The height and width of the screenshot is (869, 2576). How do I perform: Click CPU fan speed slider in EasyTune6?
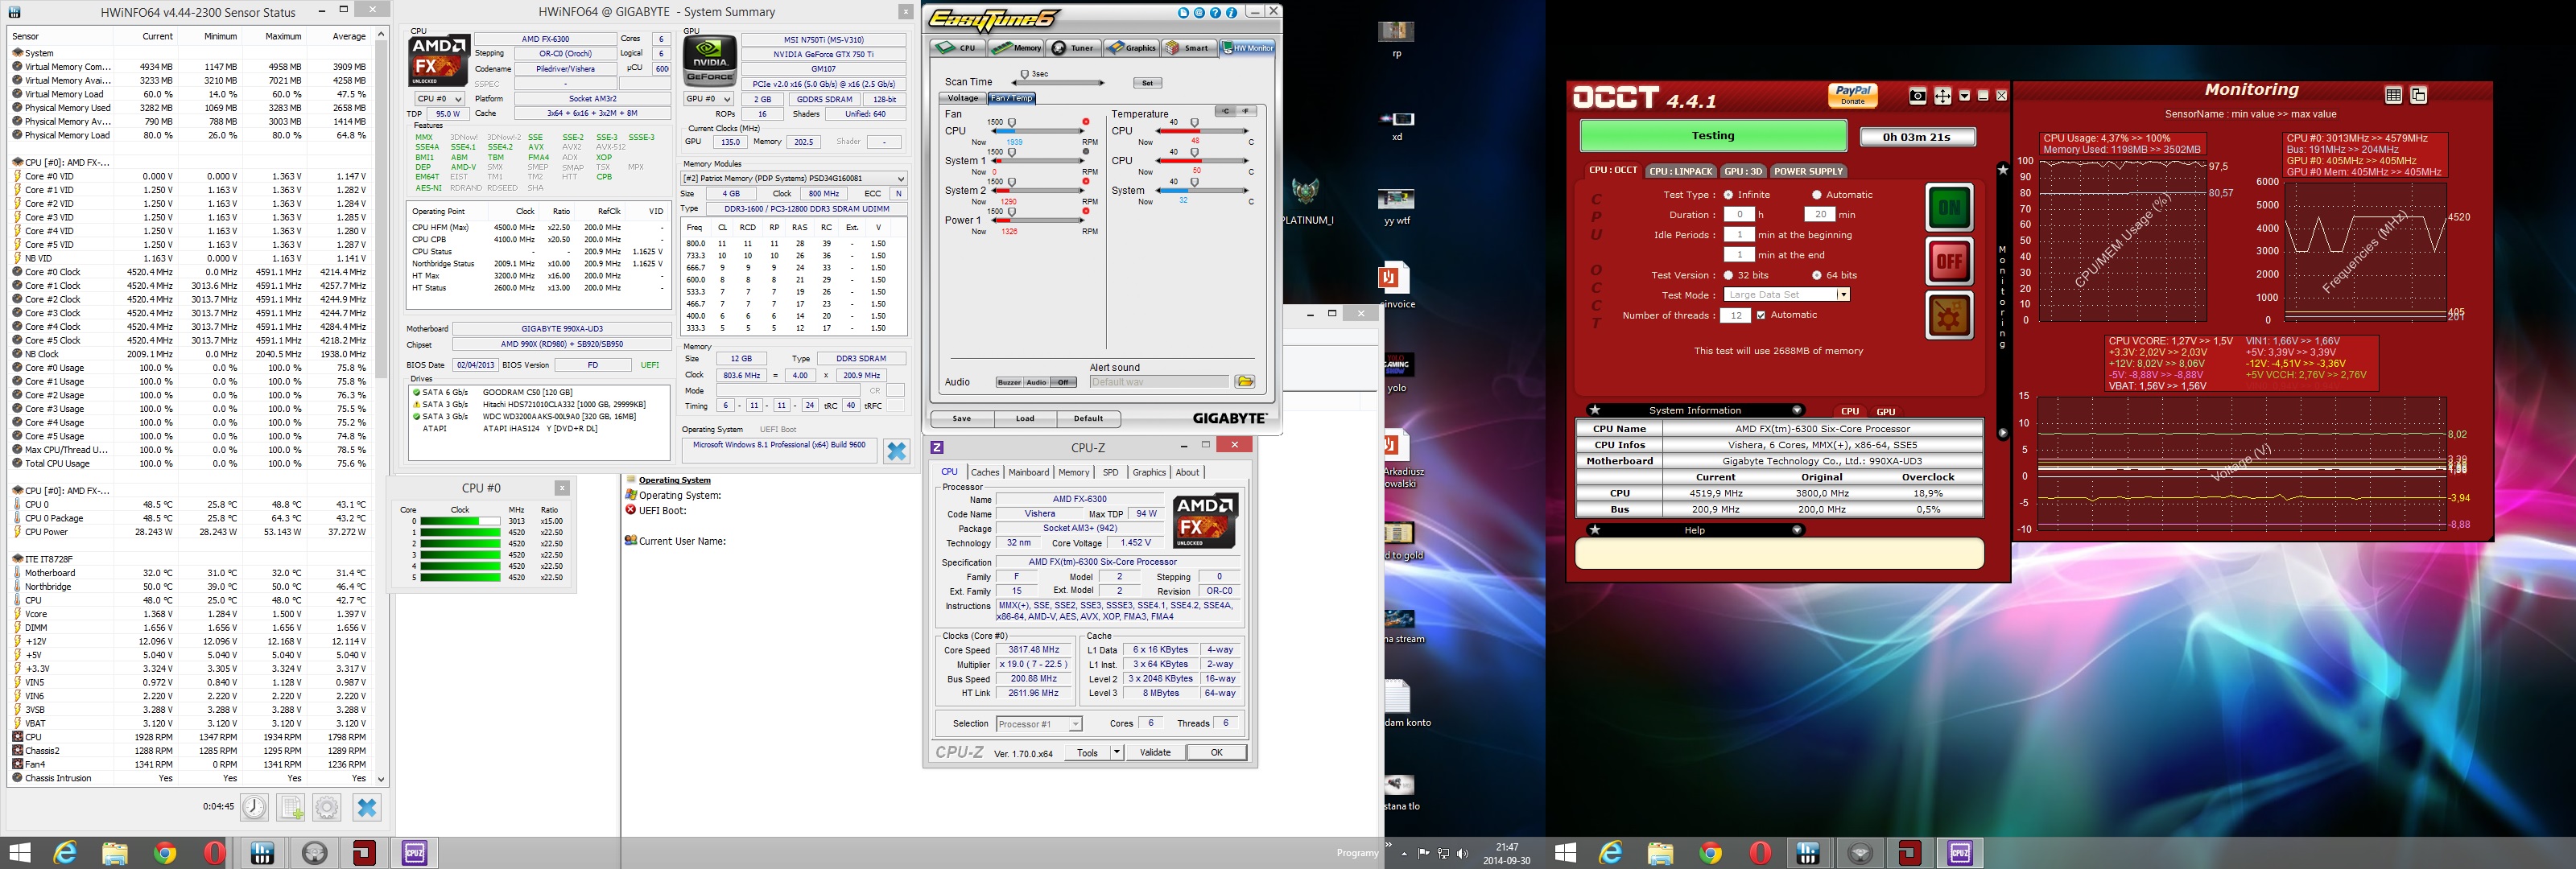[1012, 123]
